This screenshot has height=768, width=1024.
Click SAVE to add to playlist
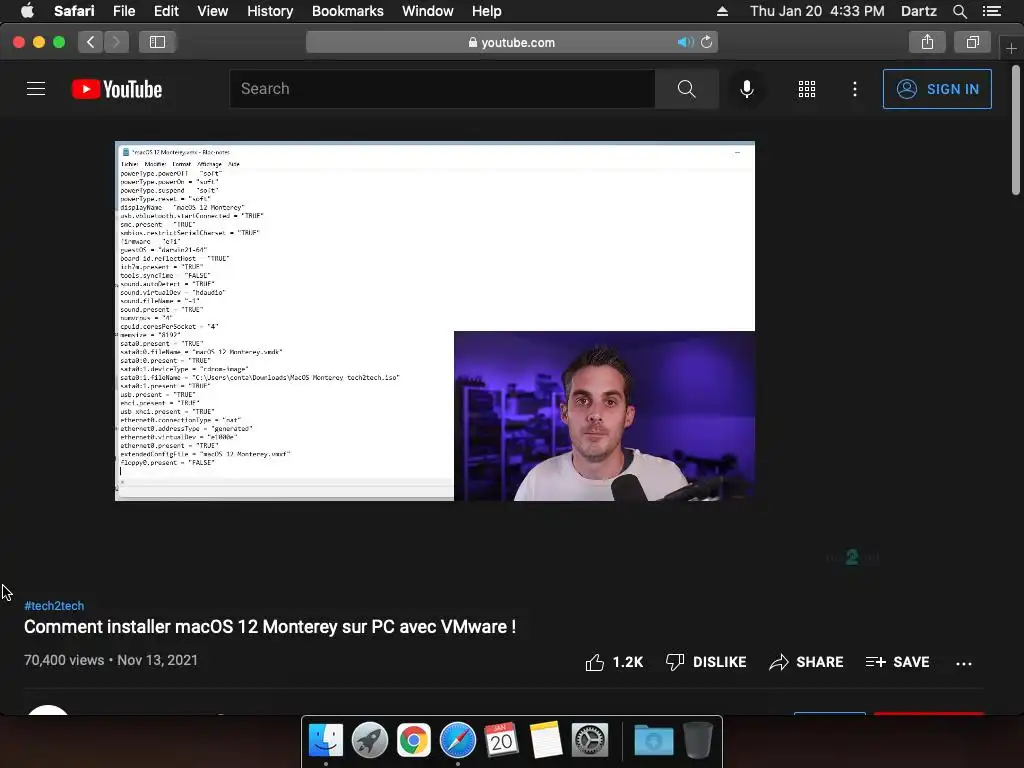897,662
